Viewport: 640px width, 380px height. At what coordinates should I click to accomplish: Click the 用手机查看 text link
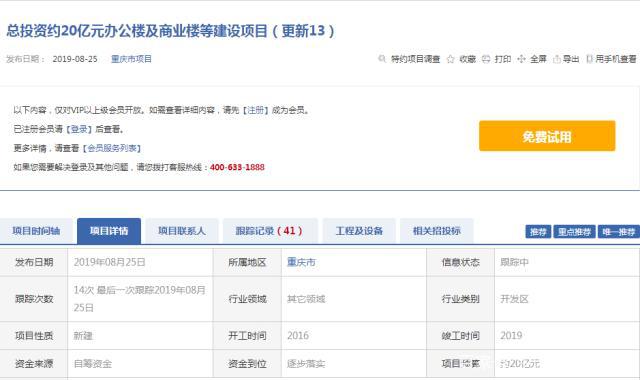click(616, 59)
